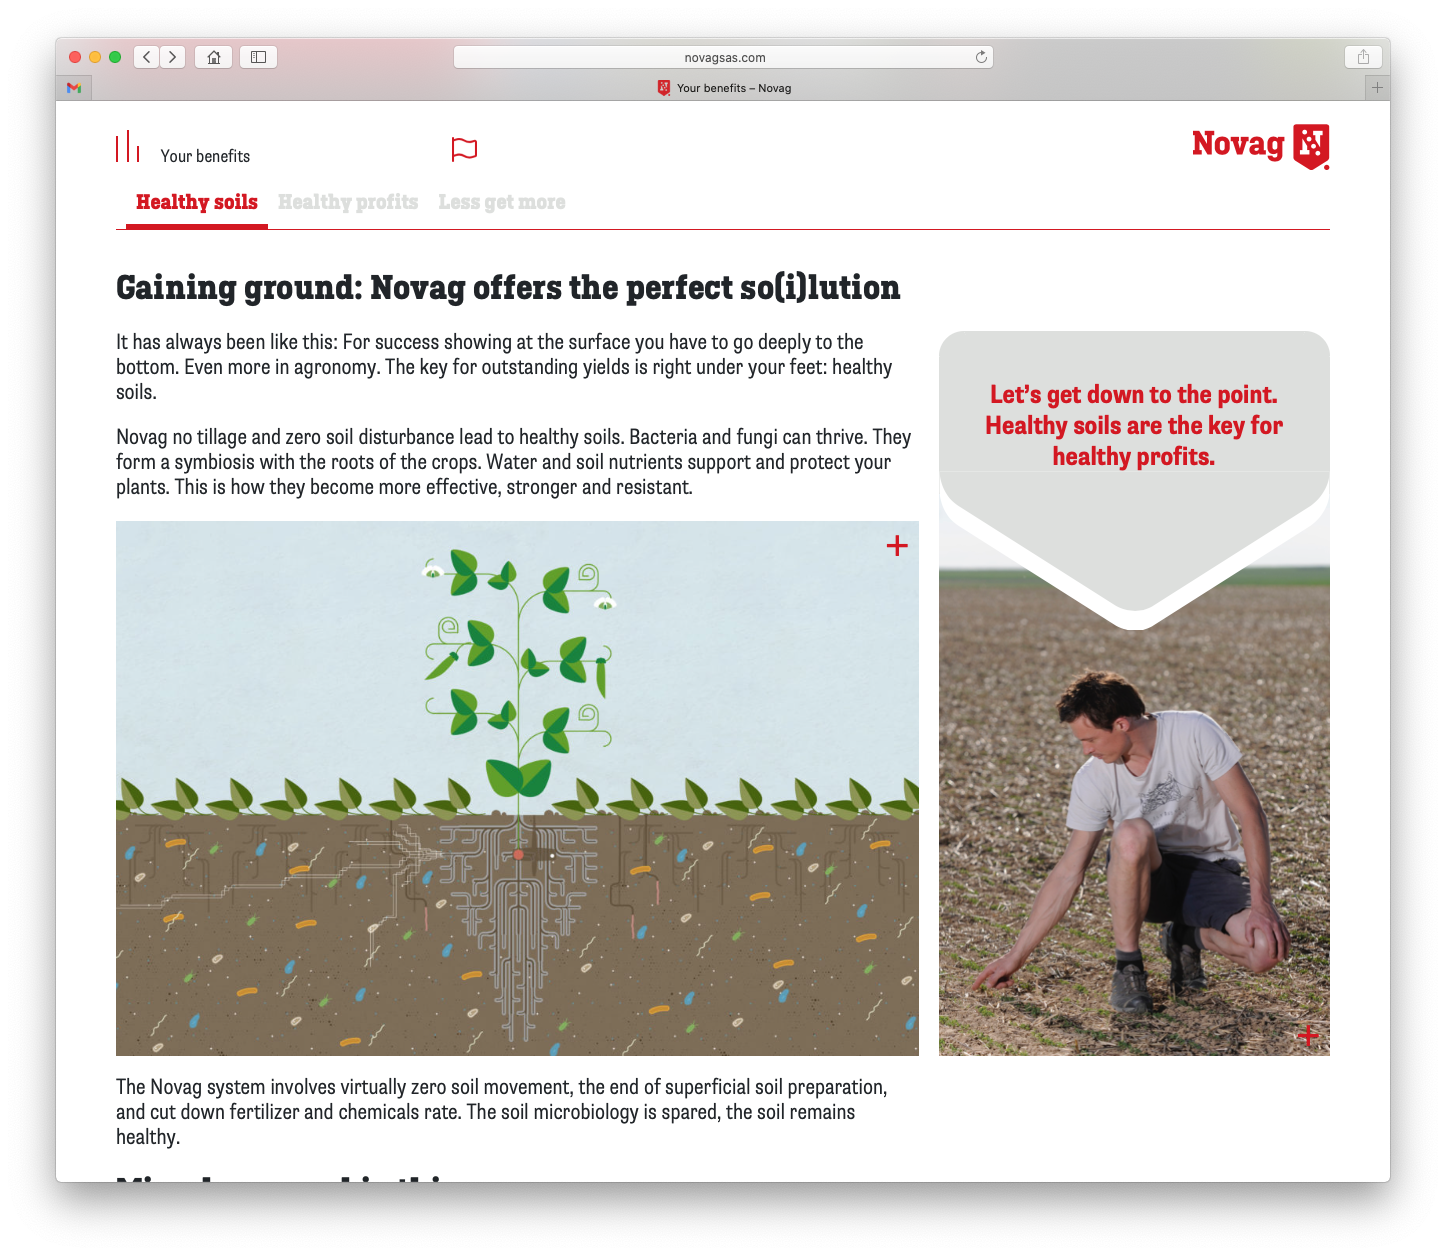The image size is (1446, 1256).
Task: Open the three-bar menu icon beside Your benefits
Action: point(127,146)
